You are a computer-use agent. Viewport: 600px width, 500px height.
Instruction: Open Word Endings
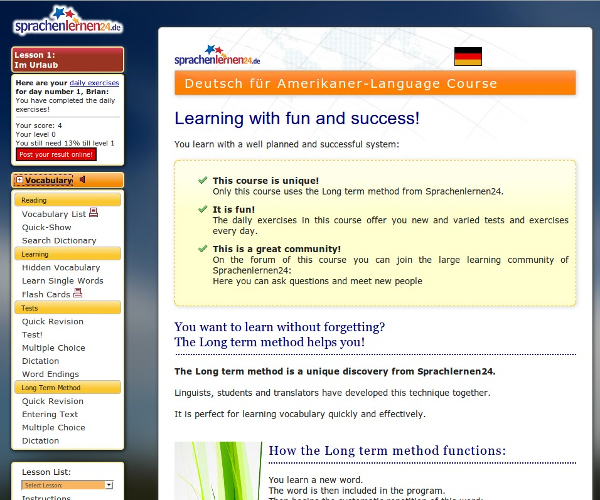pos(50,374)
